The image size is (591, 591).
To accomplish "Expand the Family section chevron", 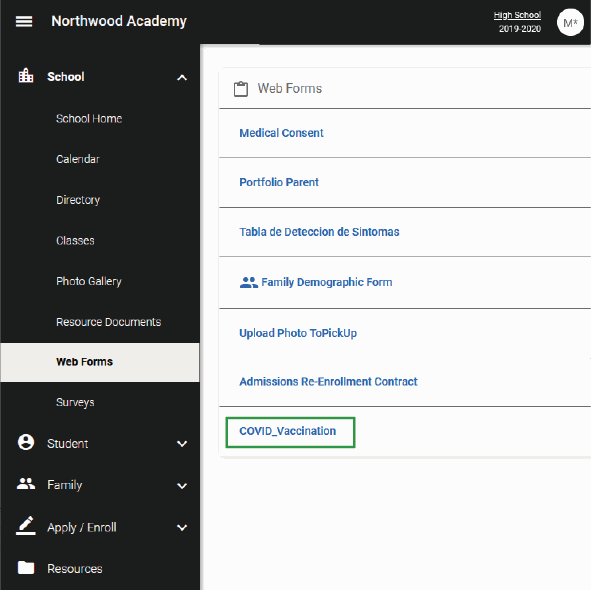I will 182,486.
